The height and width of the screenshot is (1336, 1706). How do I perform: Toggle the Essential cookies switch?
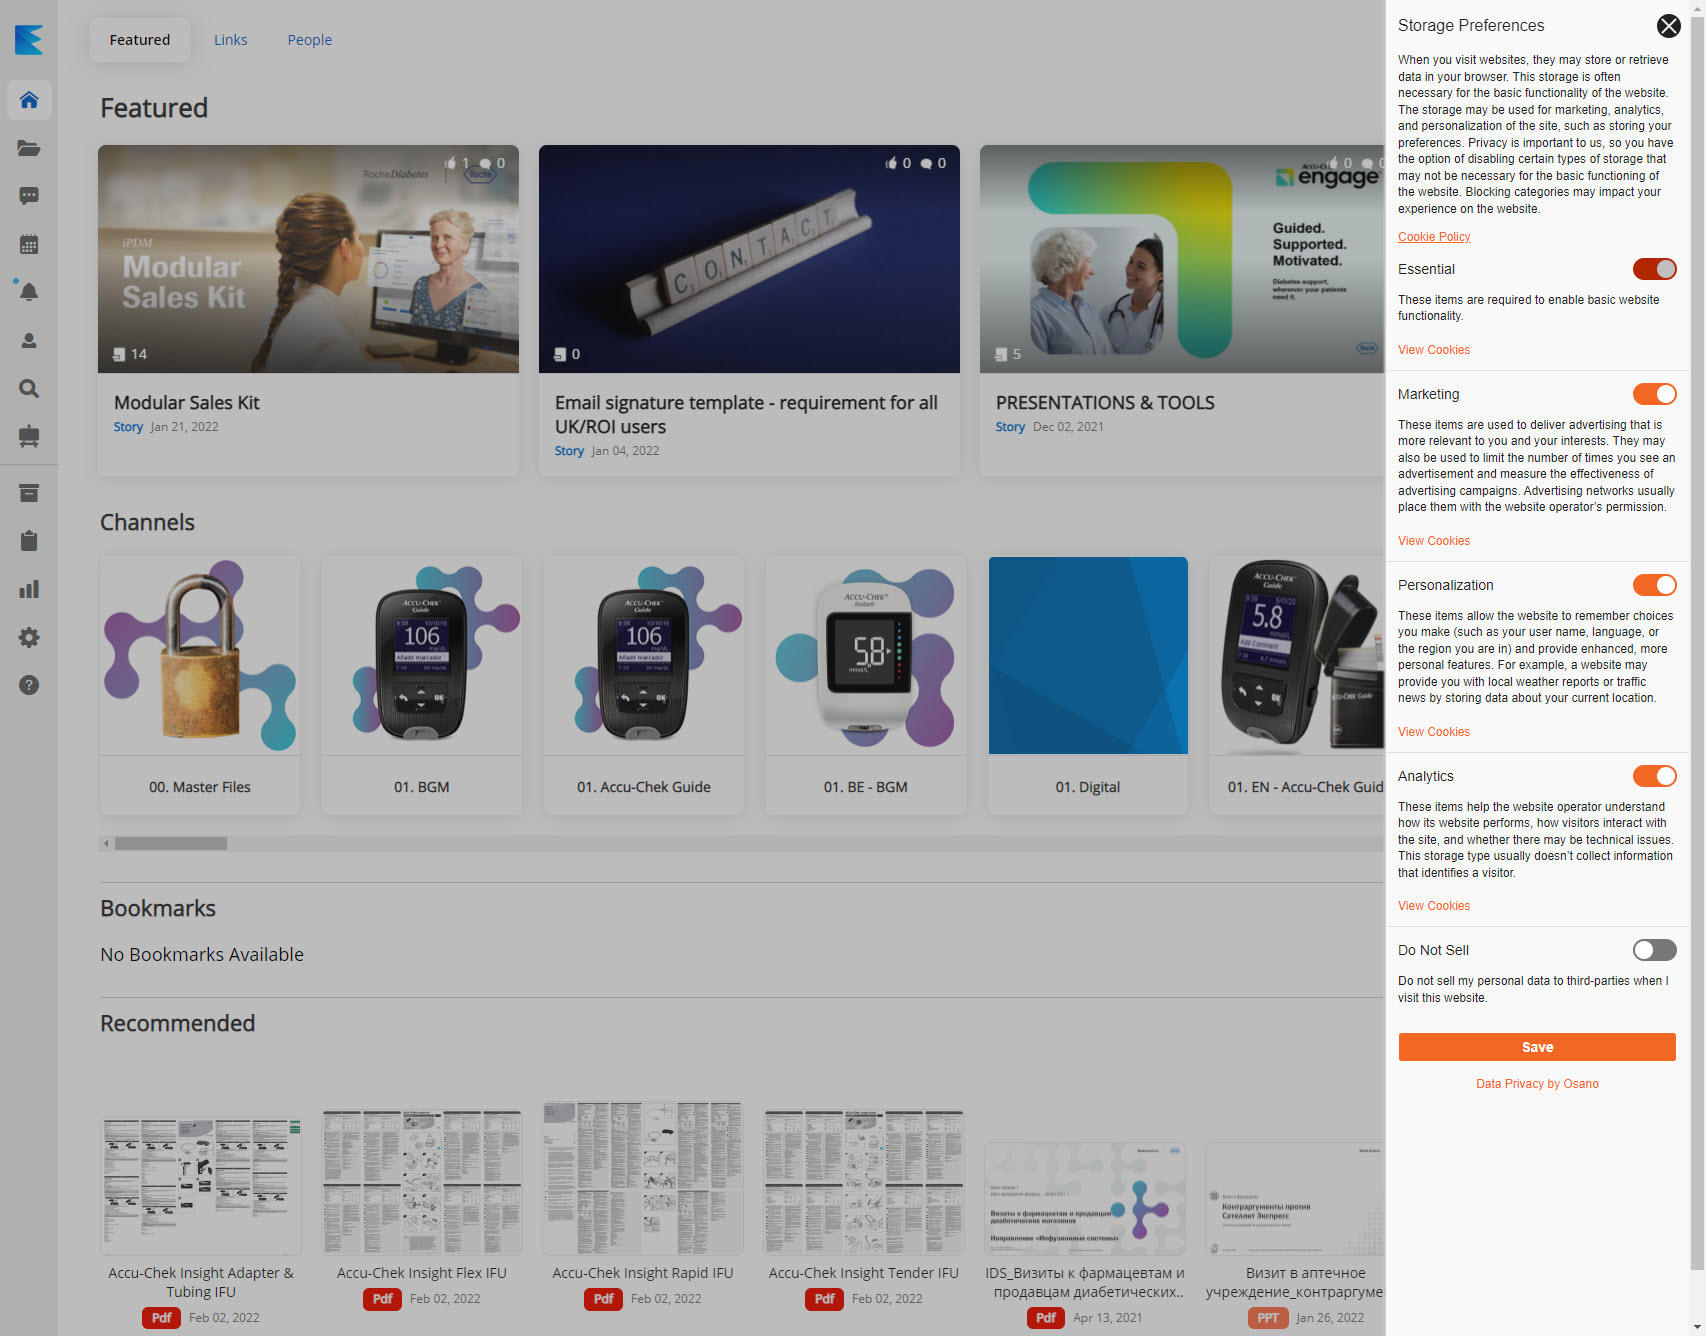click(1654, 269)
